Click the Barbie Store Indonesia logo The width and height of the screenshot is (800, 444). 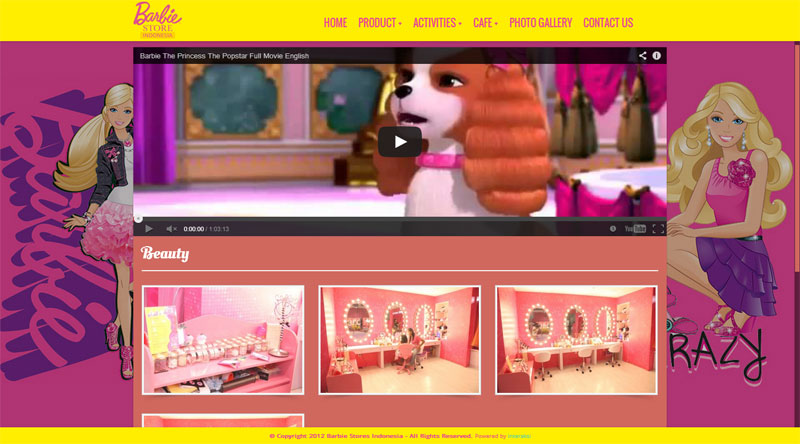157,20
